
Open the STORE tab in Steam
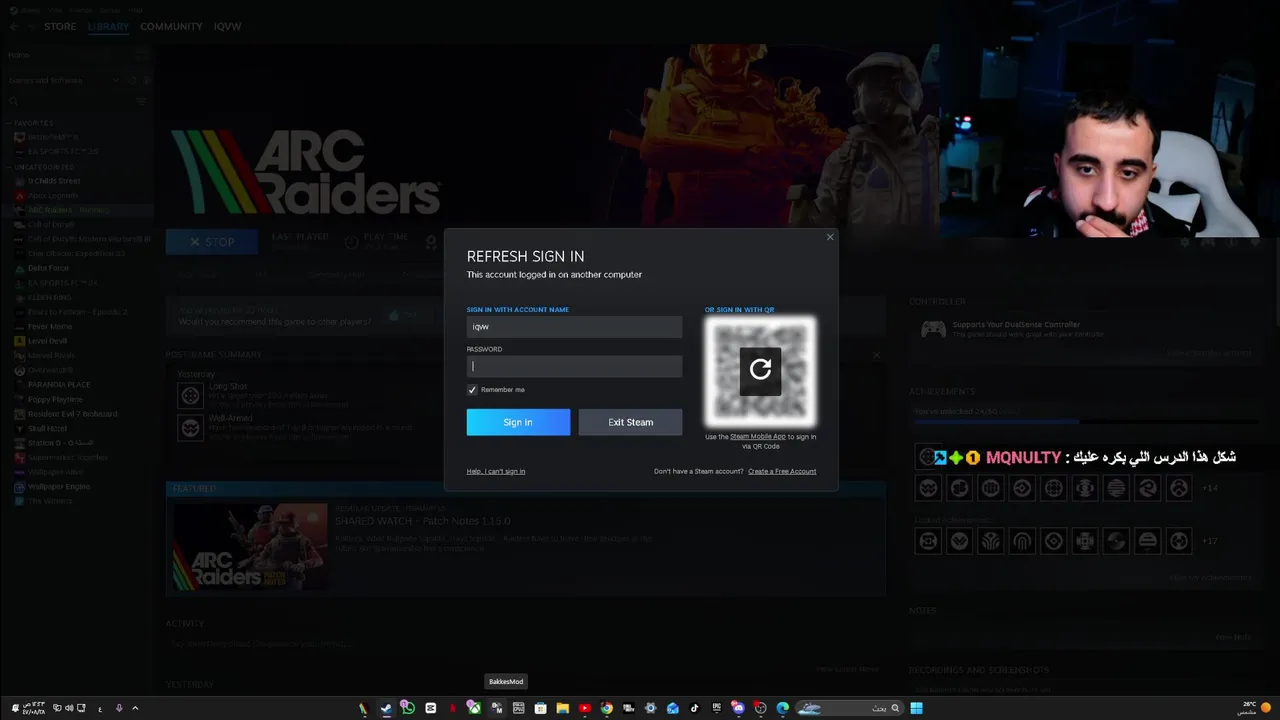tap(60, 26)
